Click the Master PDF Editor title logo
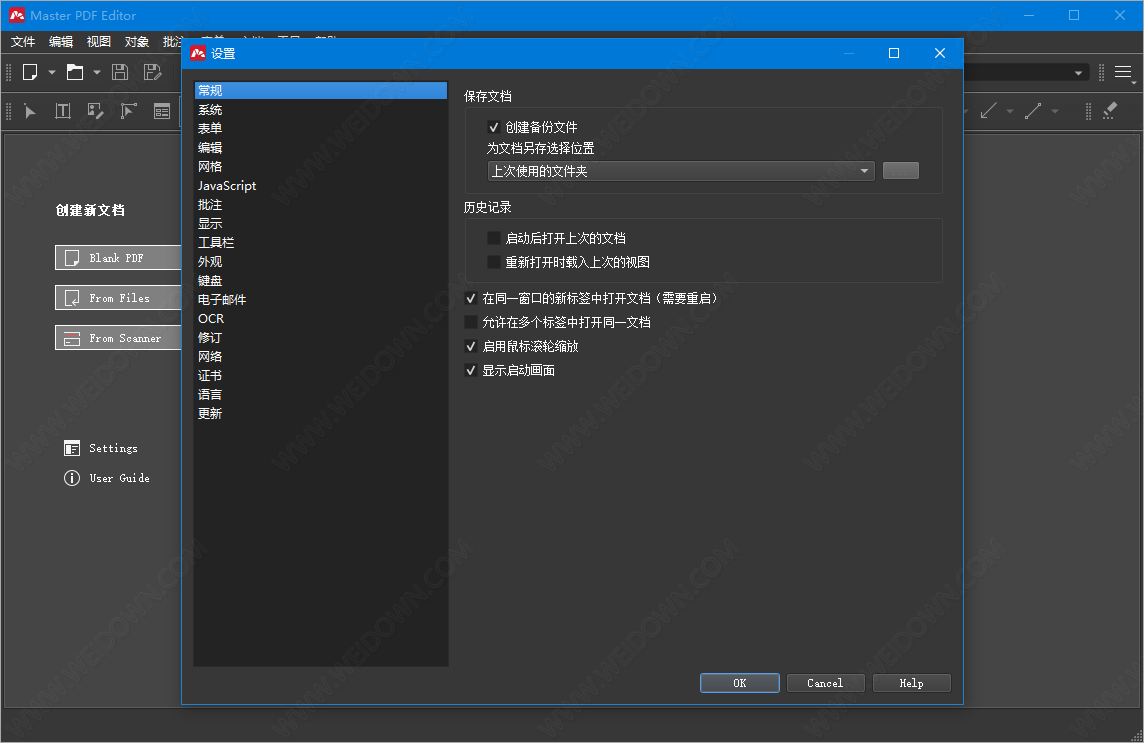Screen dimensions: 1144x743 [16, 15]
